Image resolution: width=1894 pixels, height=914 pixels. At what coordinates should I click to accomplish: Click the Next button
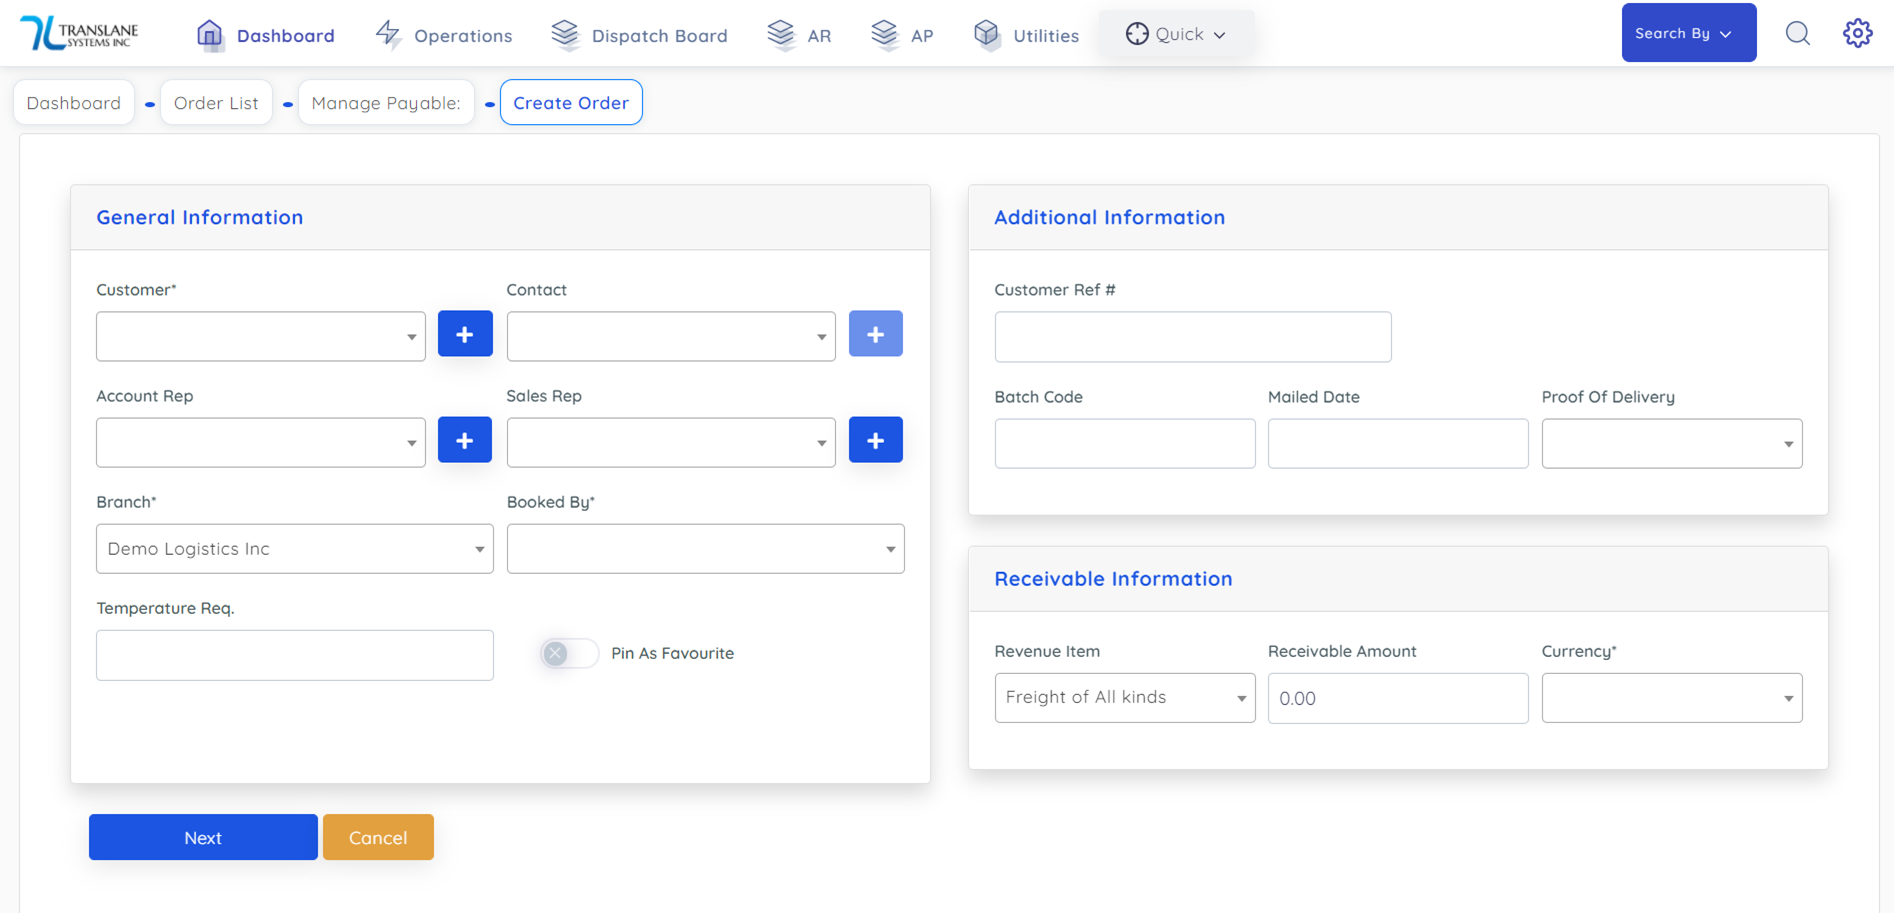click(x=203, y=837)
